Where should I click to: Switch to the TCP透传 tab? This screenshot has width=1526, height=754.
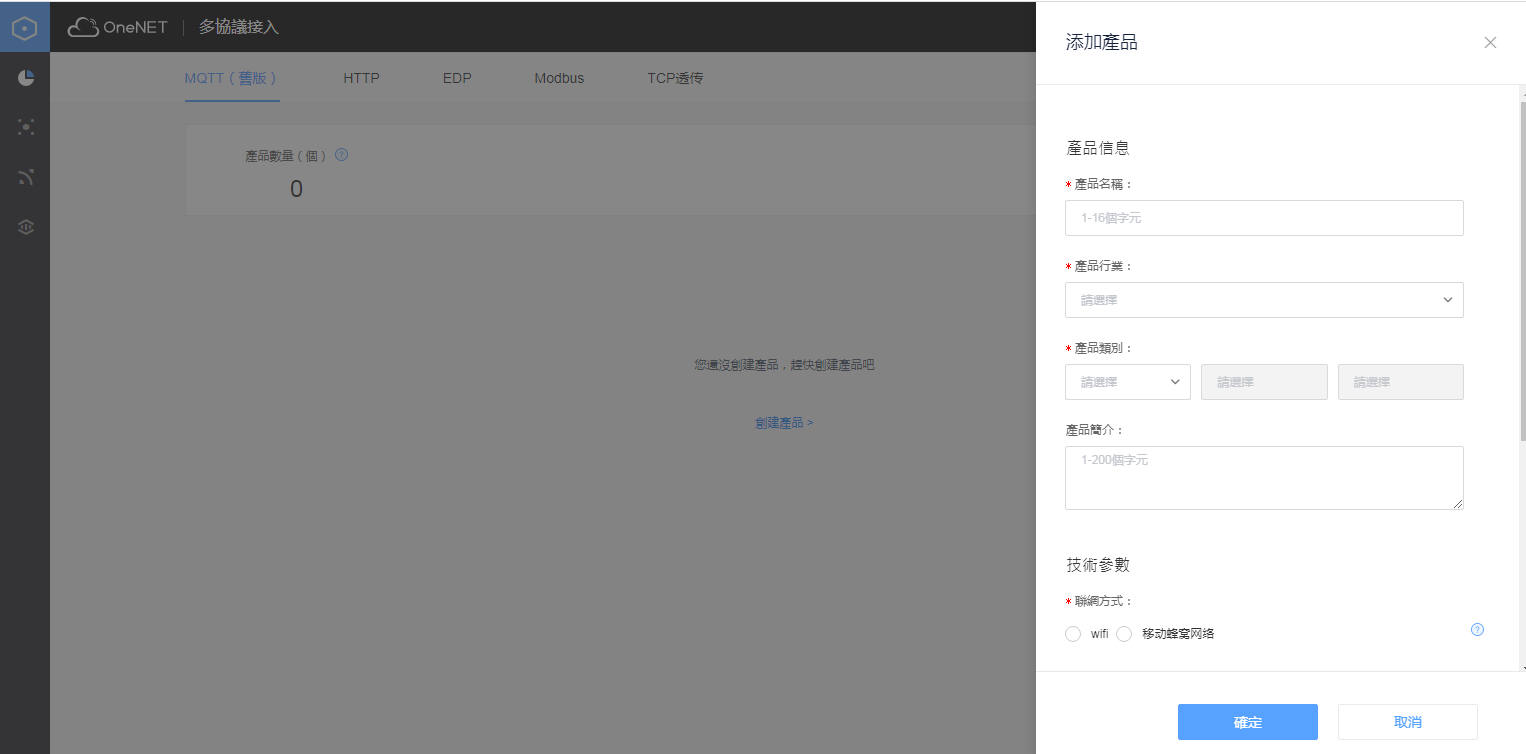(675, 78)
